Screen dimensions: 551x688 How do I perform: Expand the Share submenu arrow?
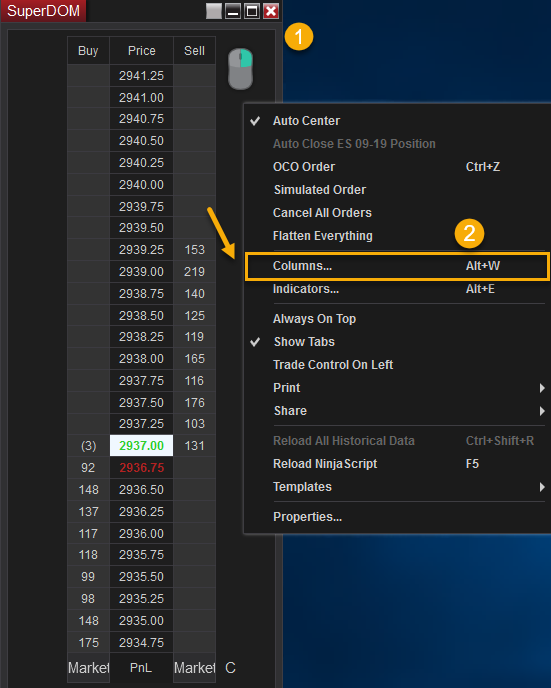[x=542, y=411]
